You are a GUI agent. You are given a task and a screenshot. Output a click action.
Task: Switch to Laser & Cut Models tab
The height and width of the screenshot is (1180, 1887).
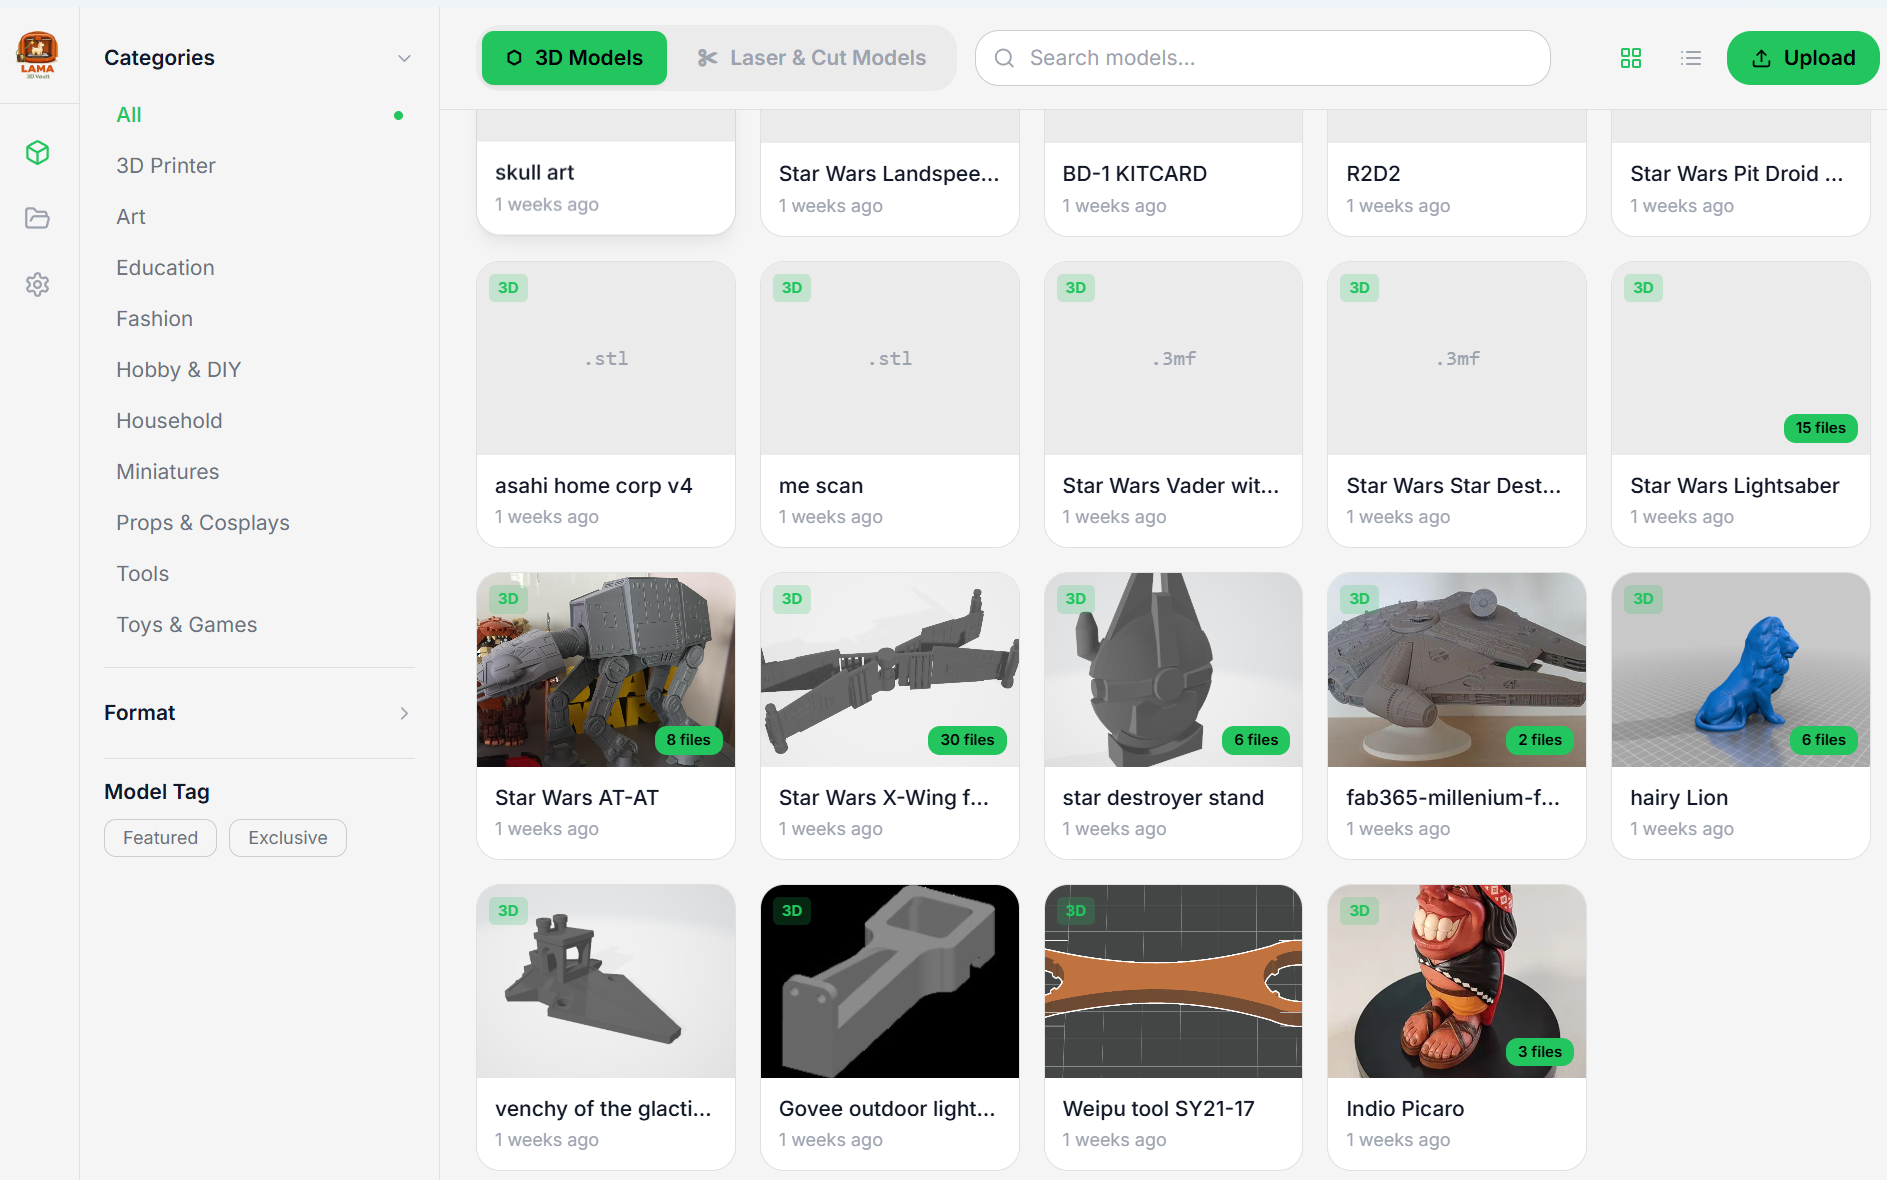811,58
